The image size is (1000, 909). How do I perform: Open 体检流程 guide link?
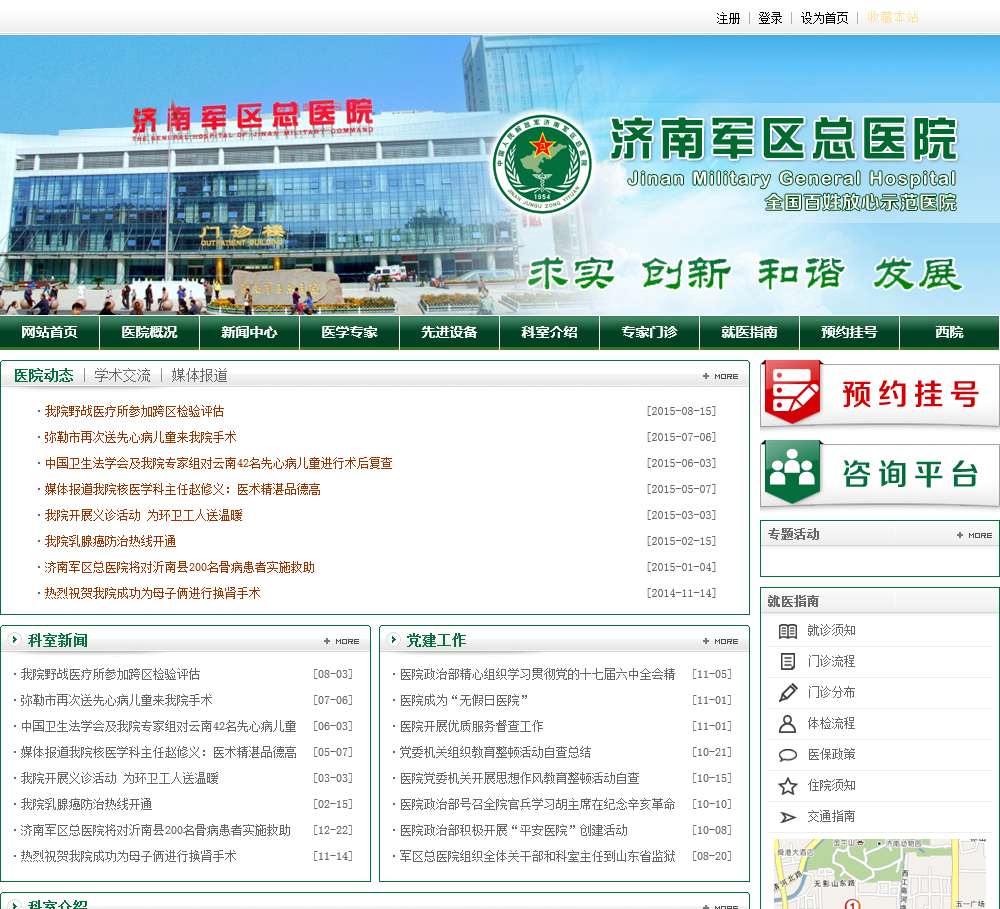point(831,723)
